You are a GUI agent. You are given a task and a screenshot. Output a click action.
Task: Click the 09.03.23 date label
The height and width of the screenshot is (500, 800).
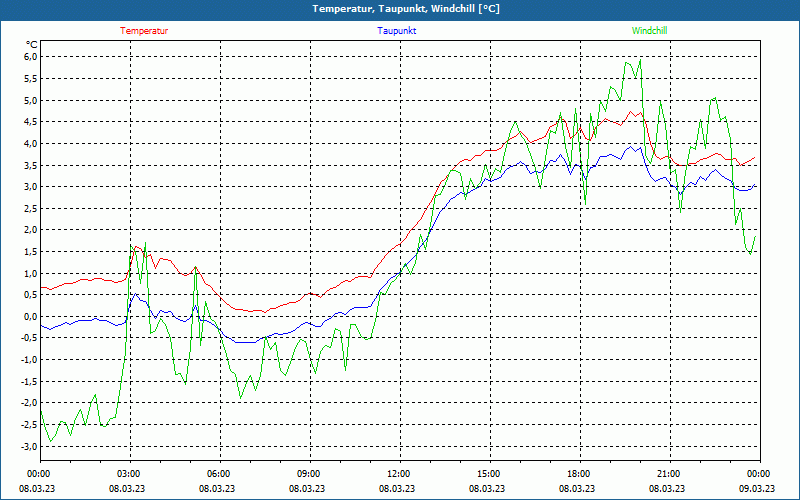coord(757,488)
